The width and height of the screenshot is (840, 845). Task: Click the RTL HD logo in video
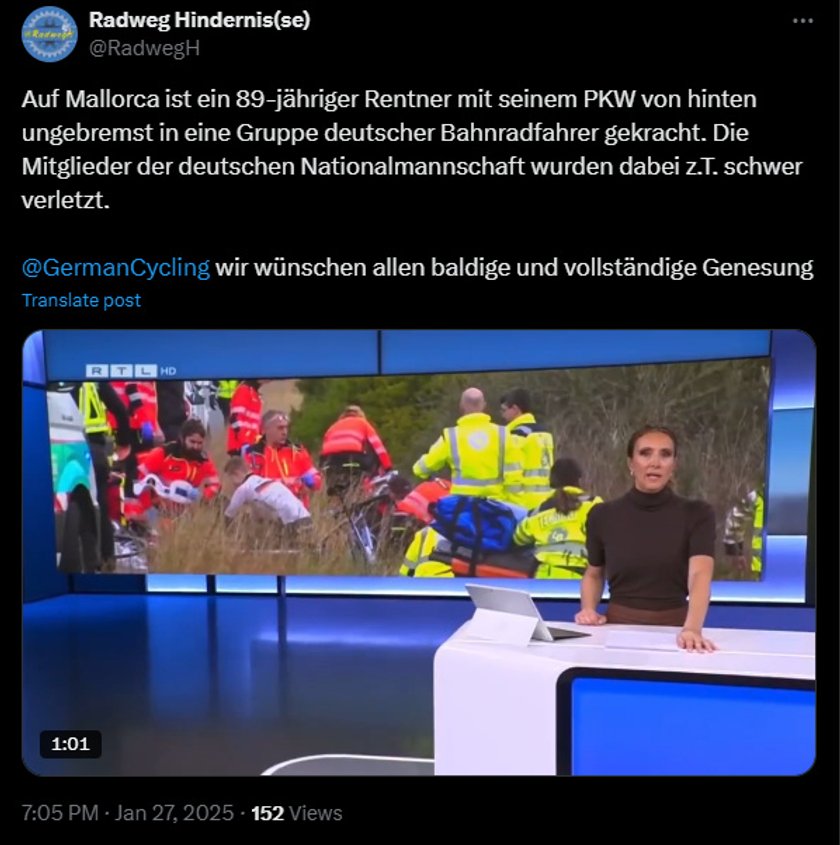pos(131,371)
